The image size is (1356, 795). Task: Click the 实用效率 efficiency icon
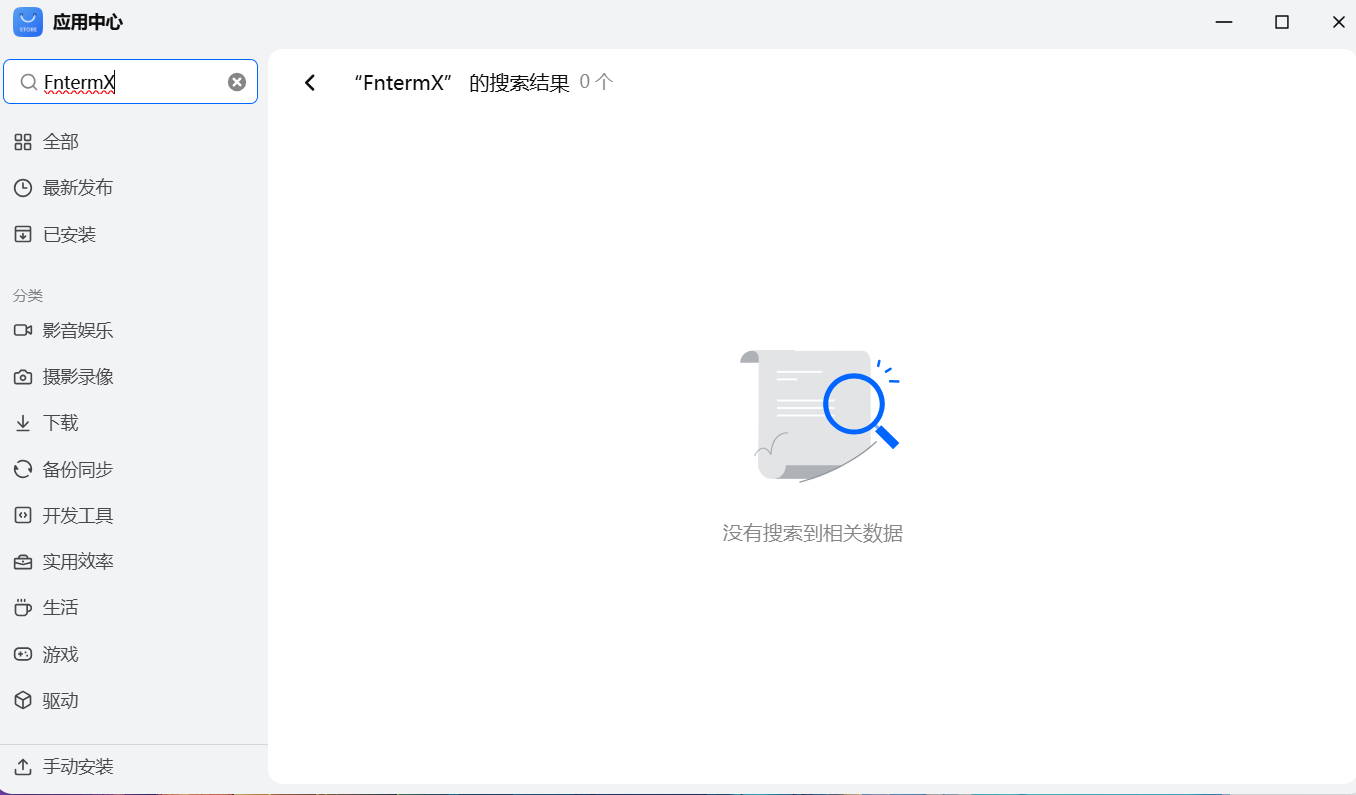(x=23, y=561)
